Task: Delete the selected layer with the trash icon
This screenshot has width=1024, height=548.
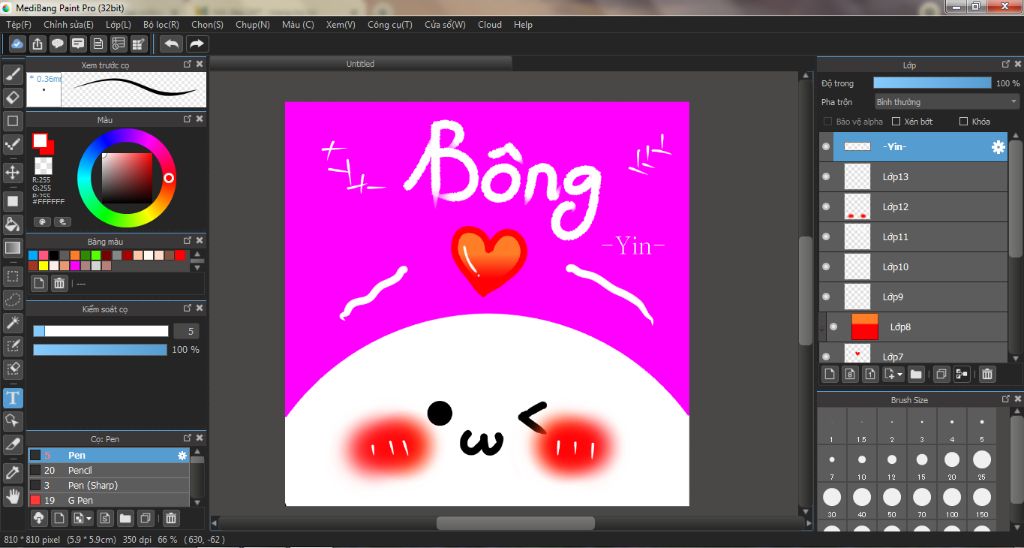Action: 987,374
